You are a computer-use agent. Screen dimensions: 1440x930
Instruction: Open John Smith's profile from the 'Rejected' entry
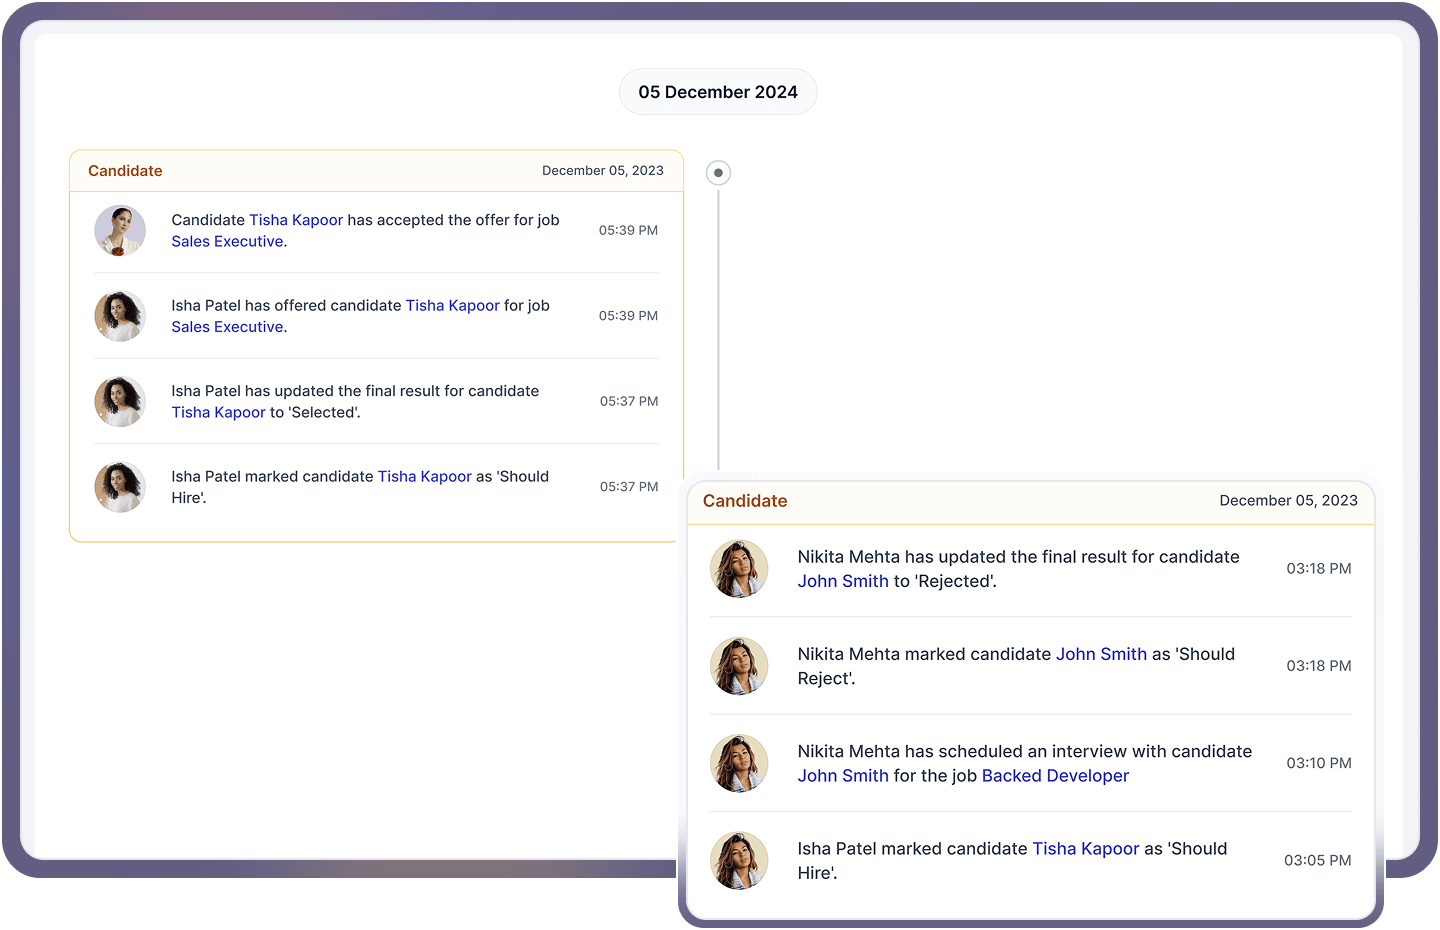point(843,581)
